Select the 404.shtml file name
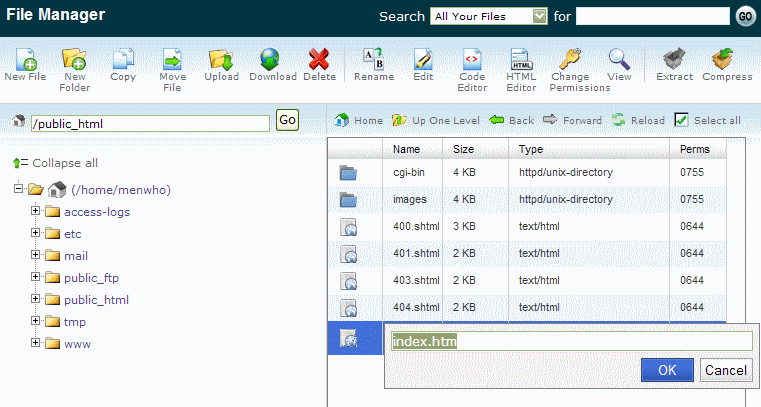761x407 pixels. [416, 307]
